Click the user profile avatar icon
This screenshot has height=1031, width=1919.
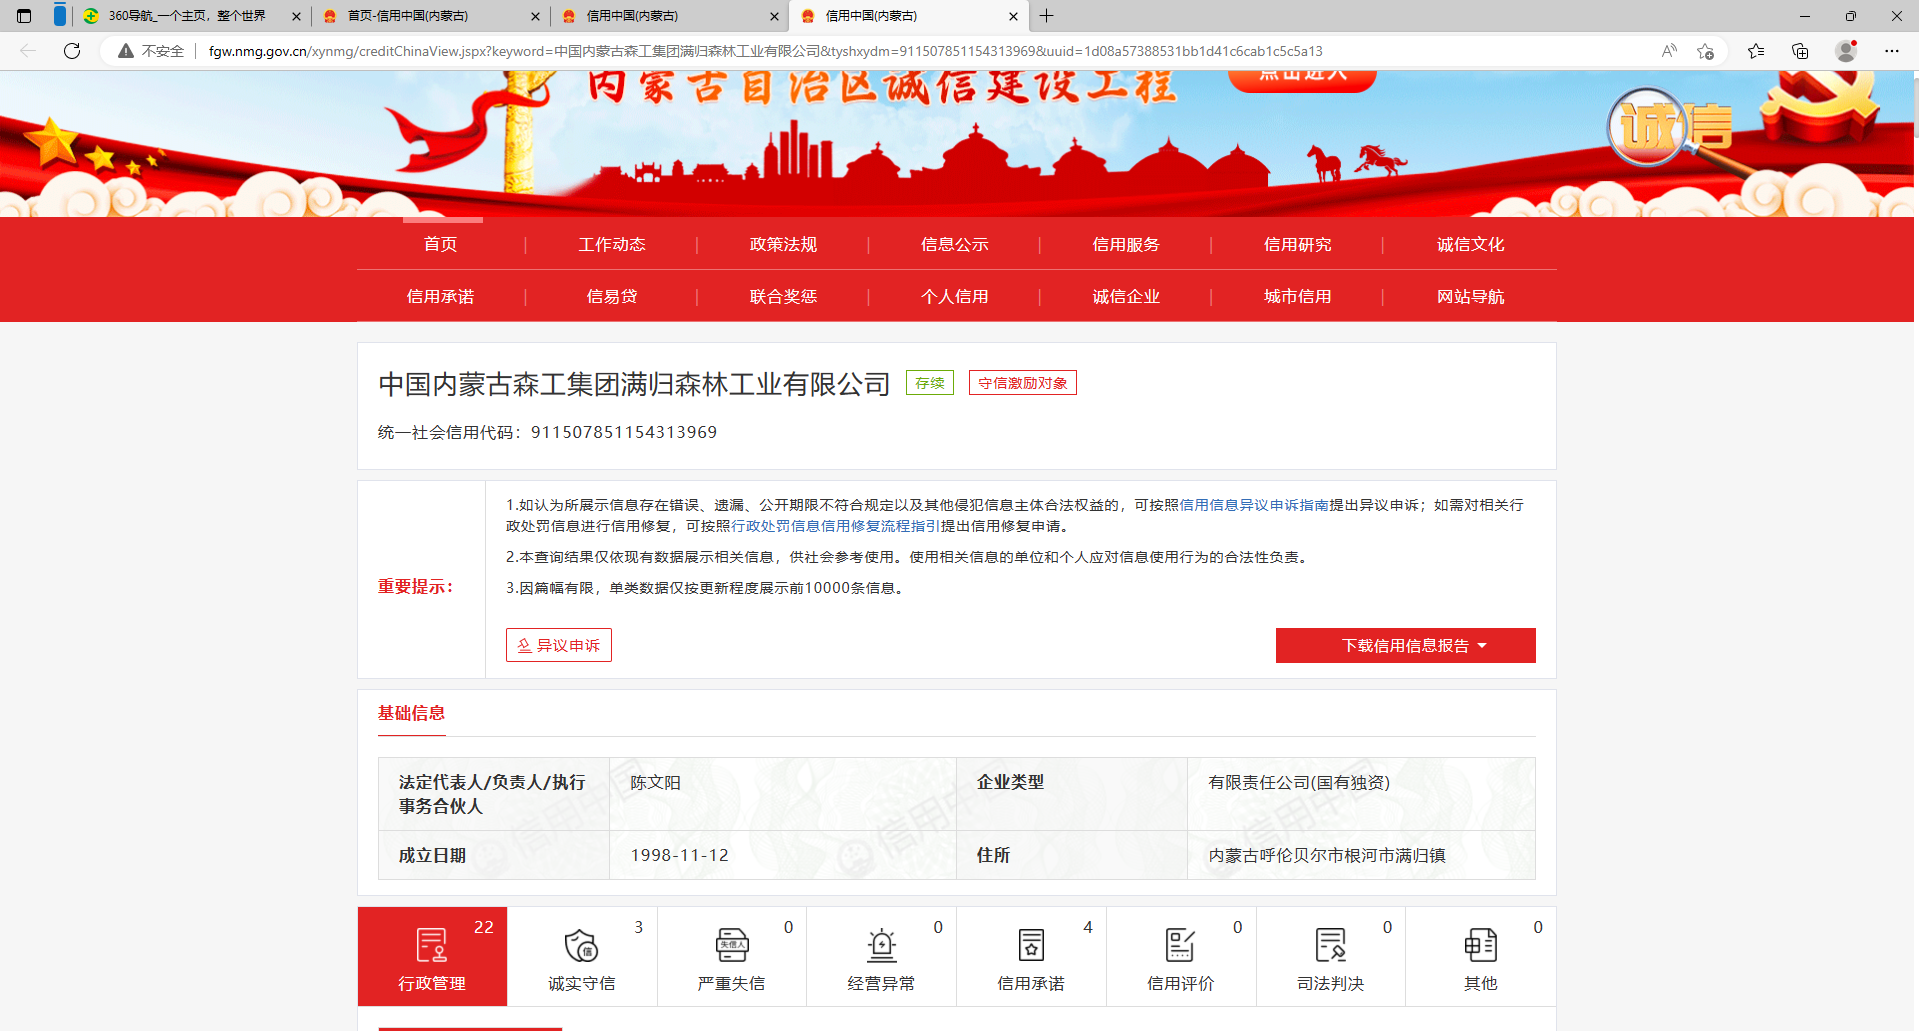coord(1846,51)
